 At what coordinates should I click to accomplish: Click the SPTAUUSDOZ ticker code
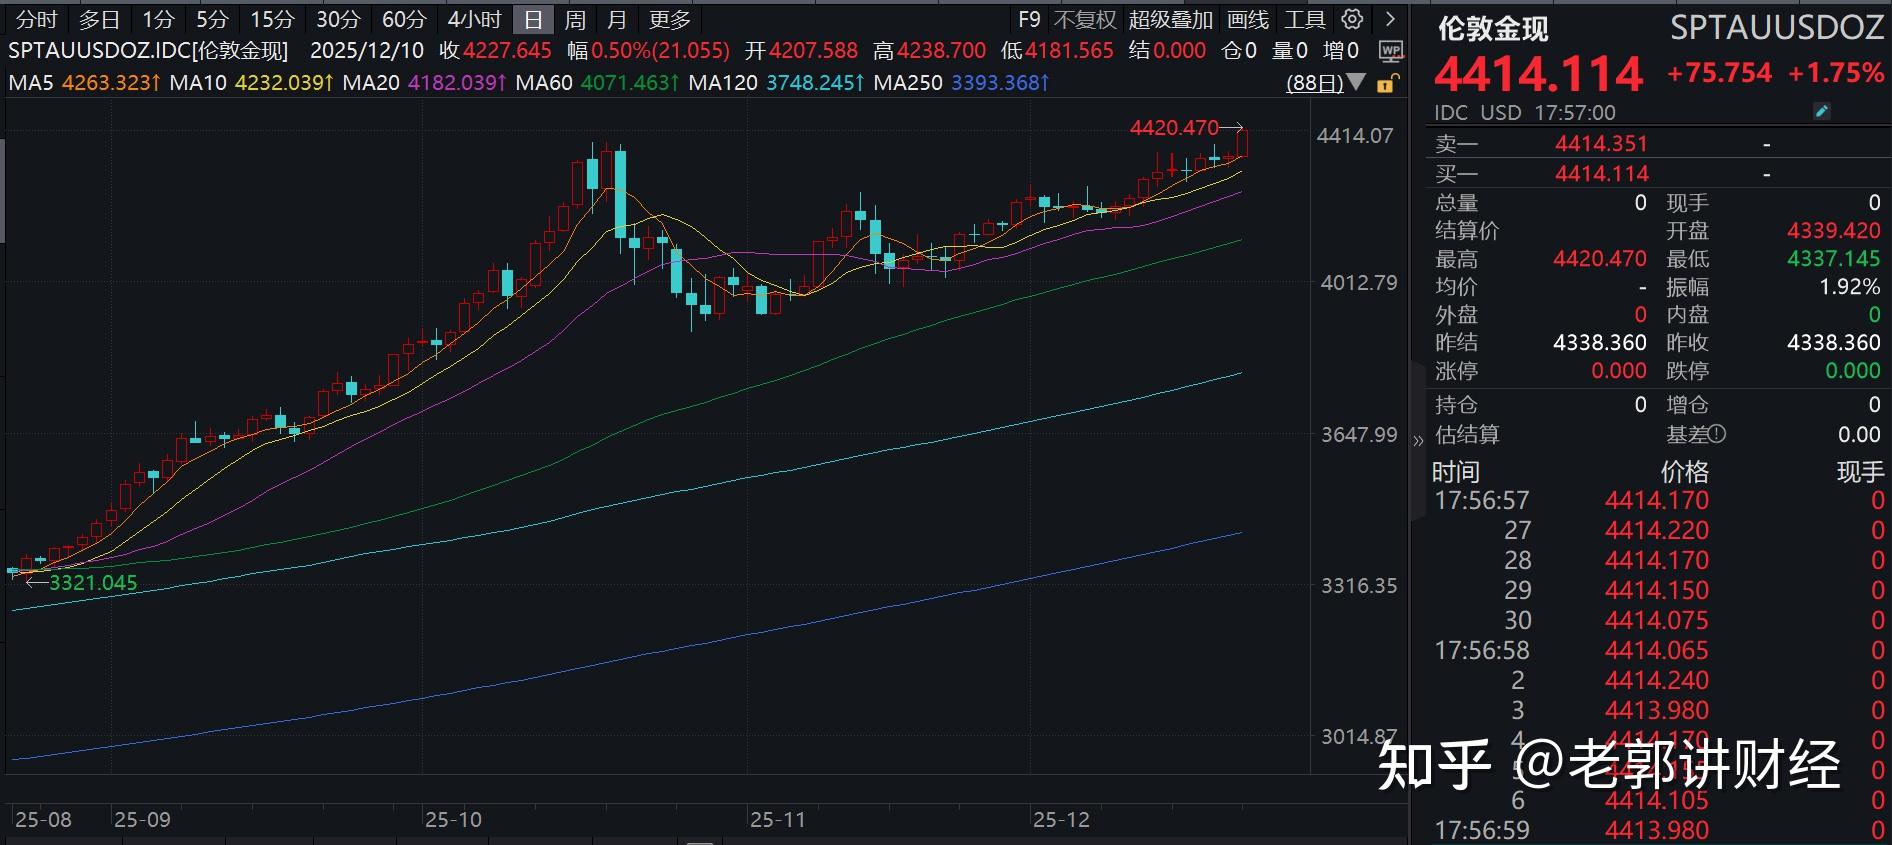(1777, 28)
